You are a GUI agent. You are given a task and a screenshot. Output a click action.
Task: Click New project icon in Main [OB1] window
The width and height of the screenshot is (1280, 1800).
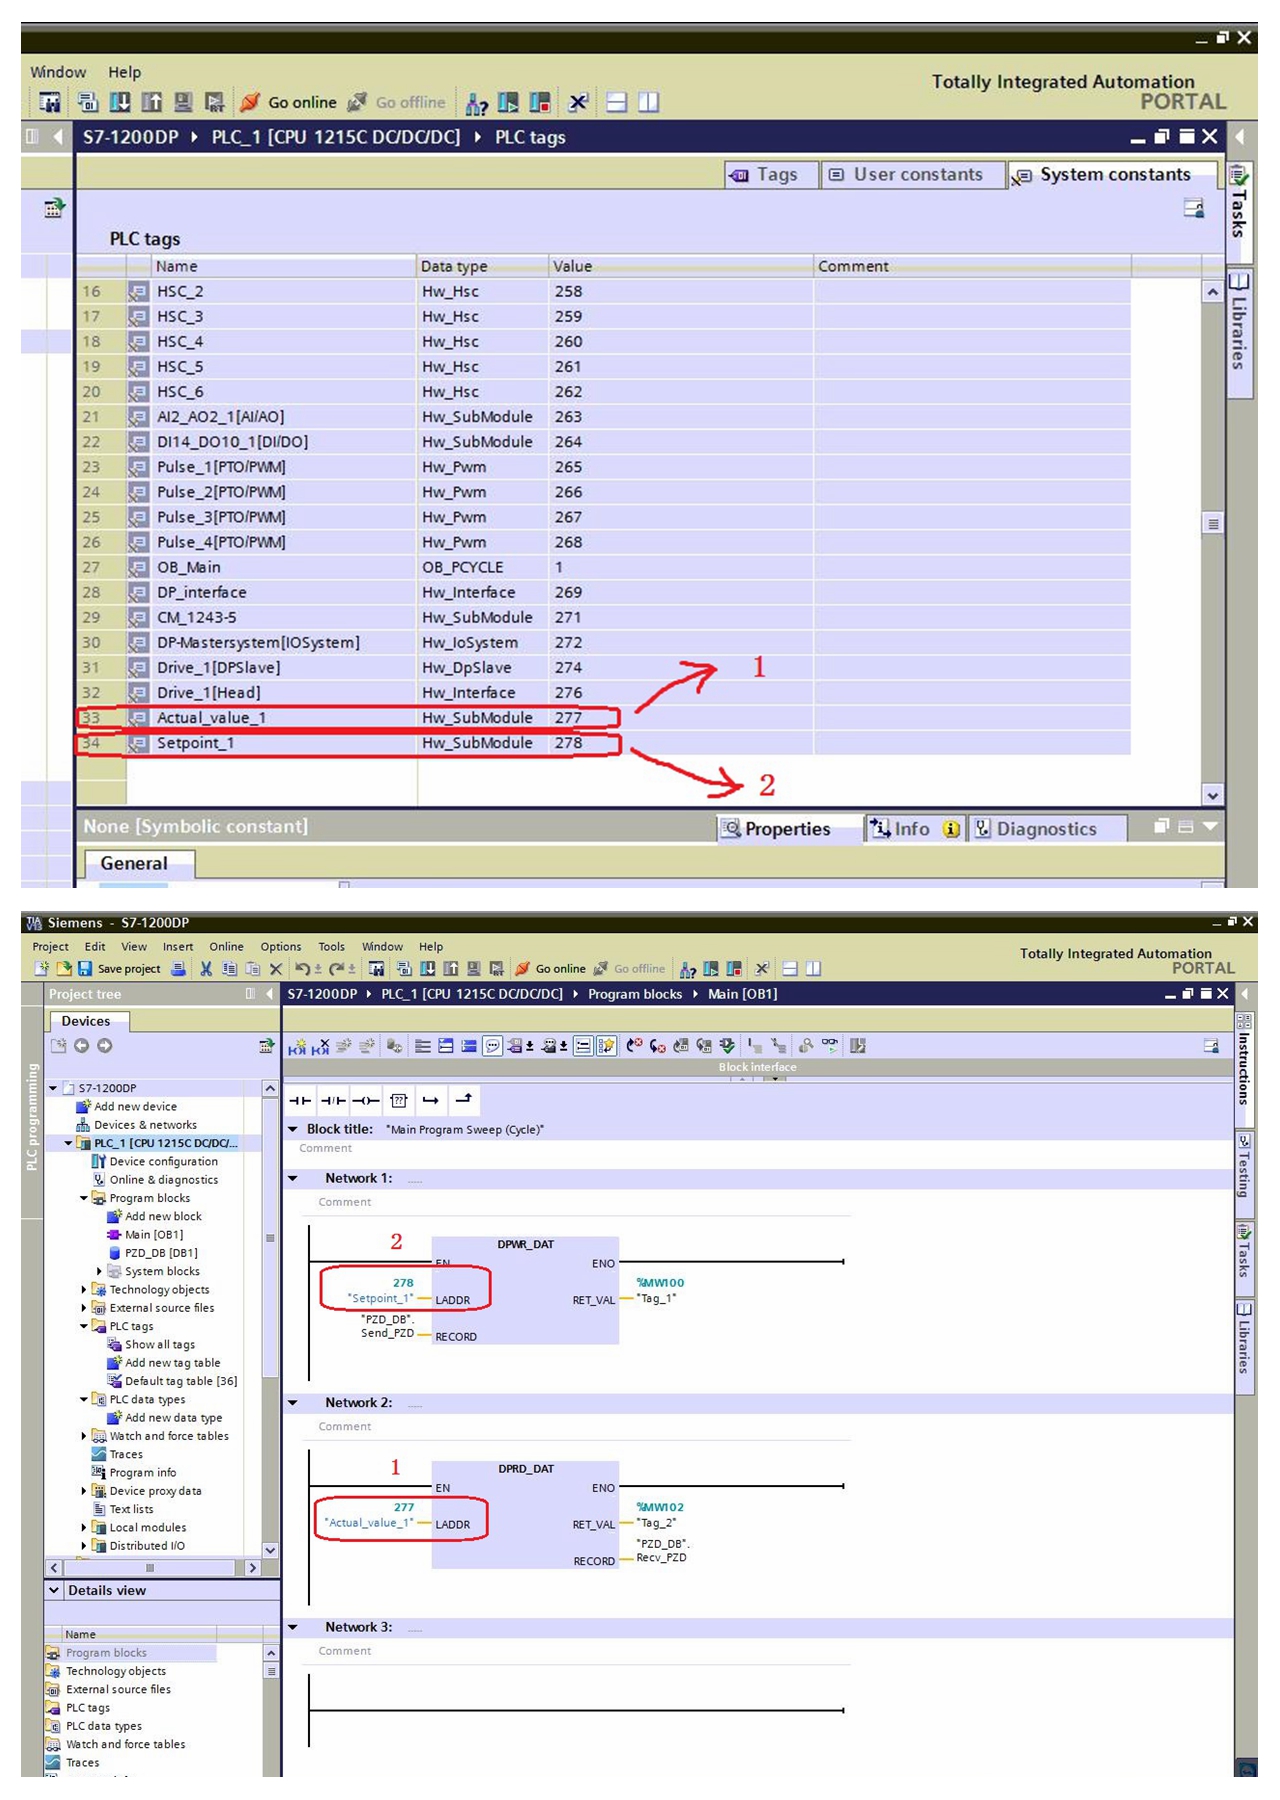41,968
